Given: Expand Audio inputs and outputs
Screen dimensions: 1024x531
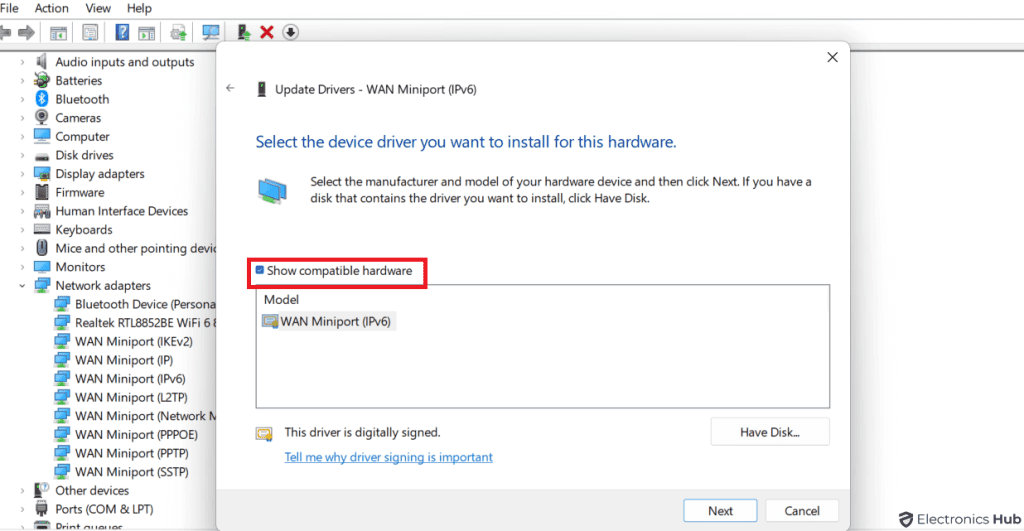Looking at the screenshot, I should tap(22, 62).
